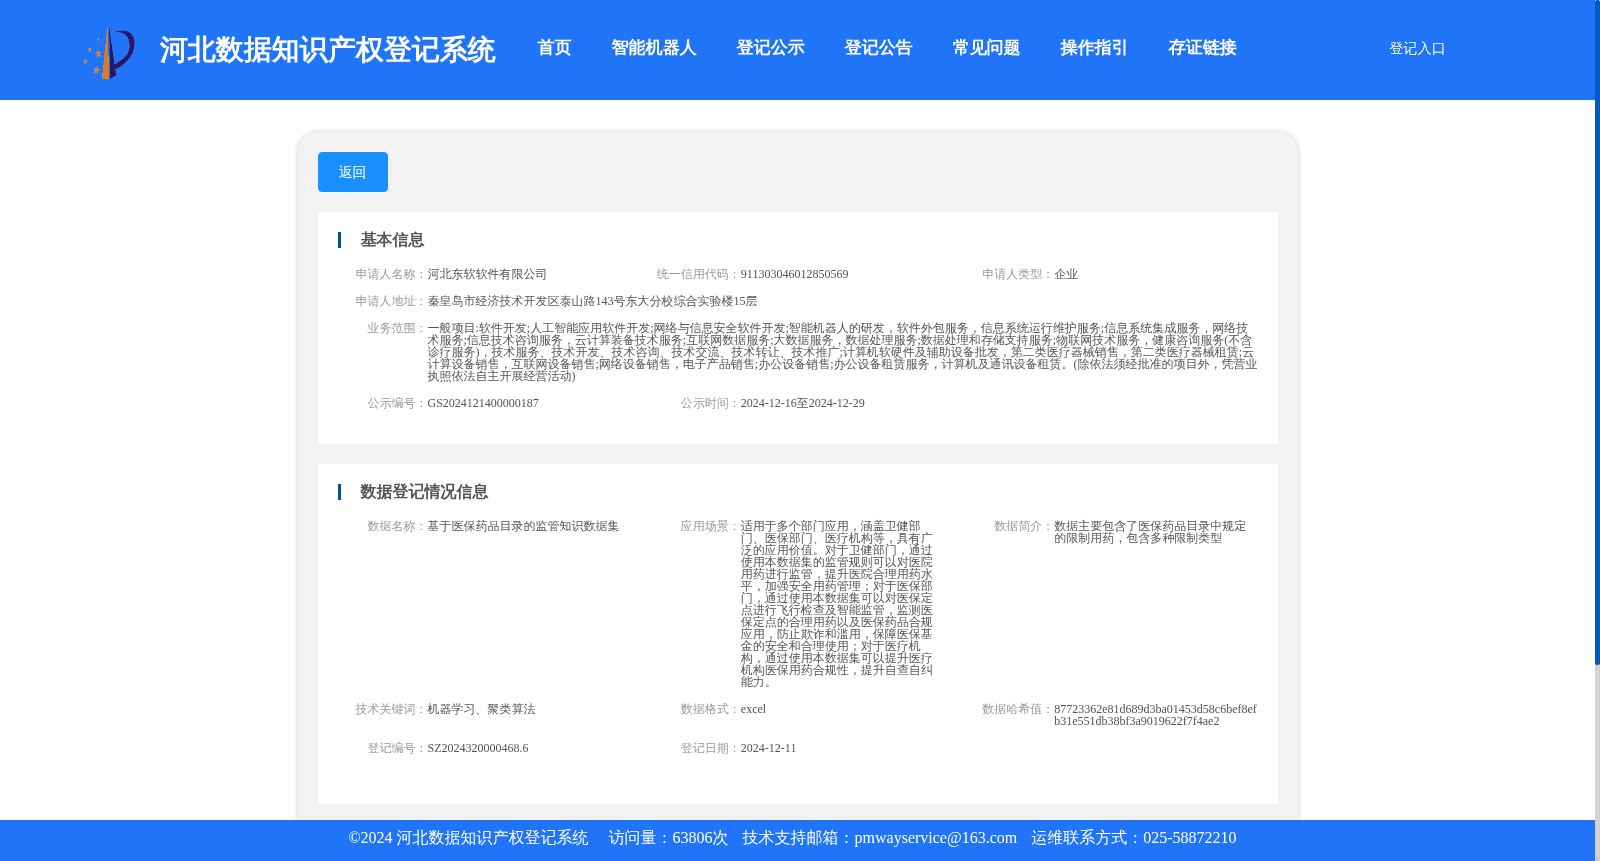Click the 河北数据知识产权登记系统 title
This screenshot has height=861, width=1600.
(x=327, y=50)
